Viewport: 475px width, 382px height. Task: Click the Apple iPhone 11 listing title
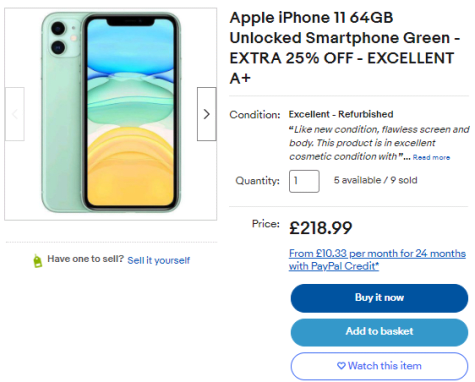[x=345, y=48]
